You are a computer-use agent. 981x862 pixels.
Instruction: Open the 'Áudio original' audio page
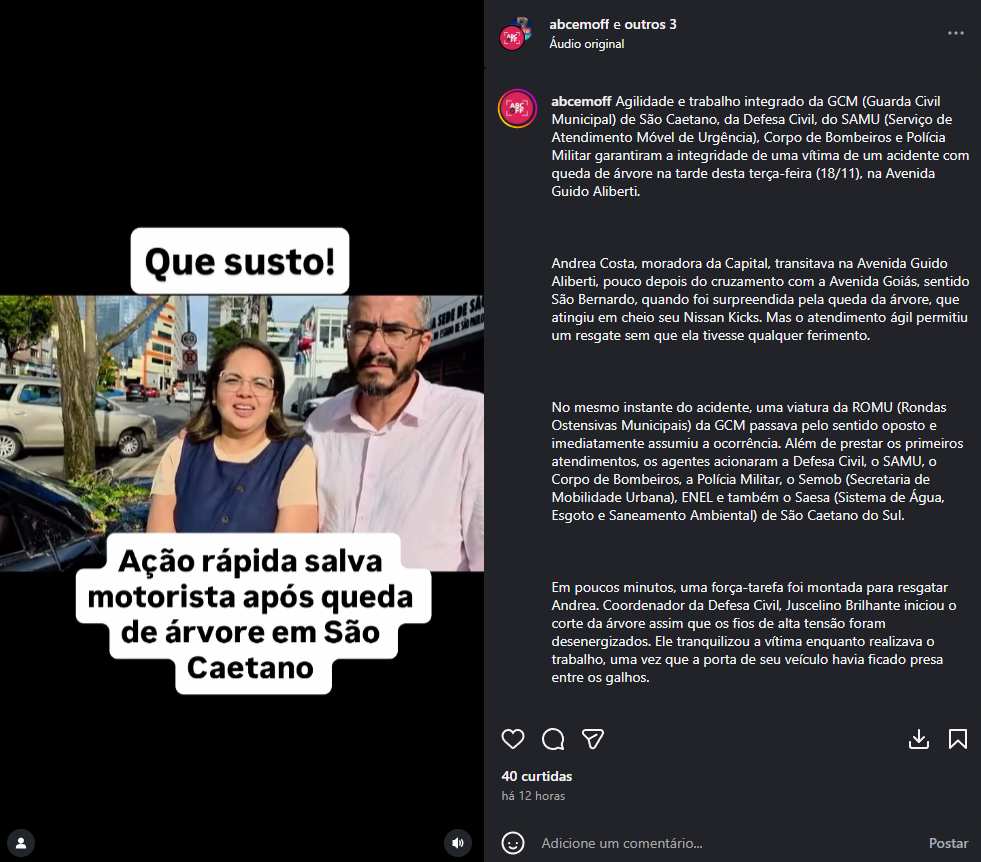click(586, 44)
